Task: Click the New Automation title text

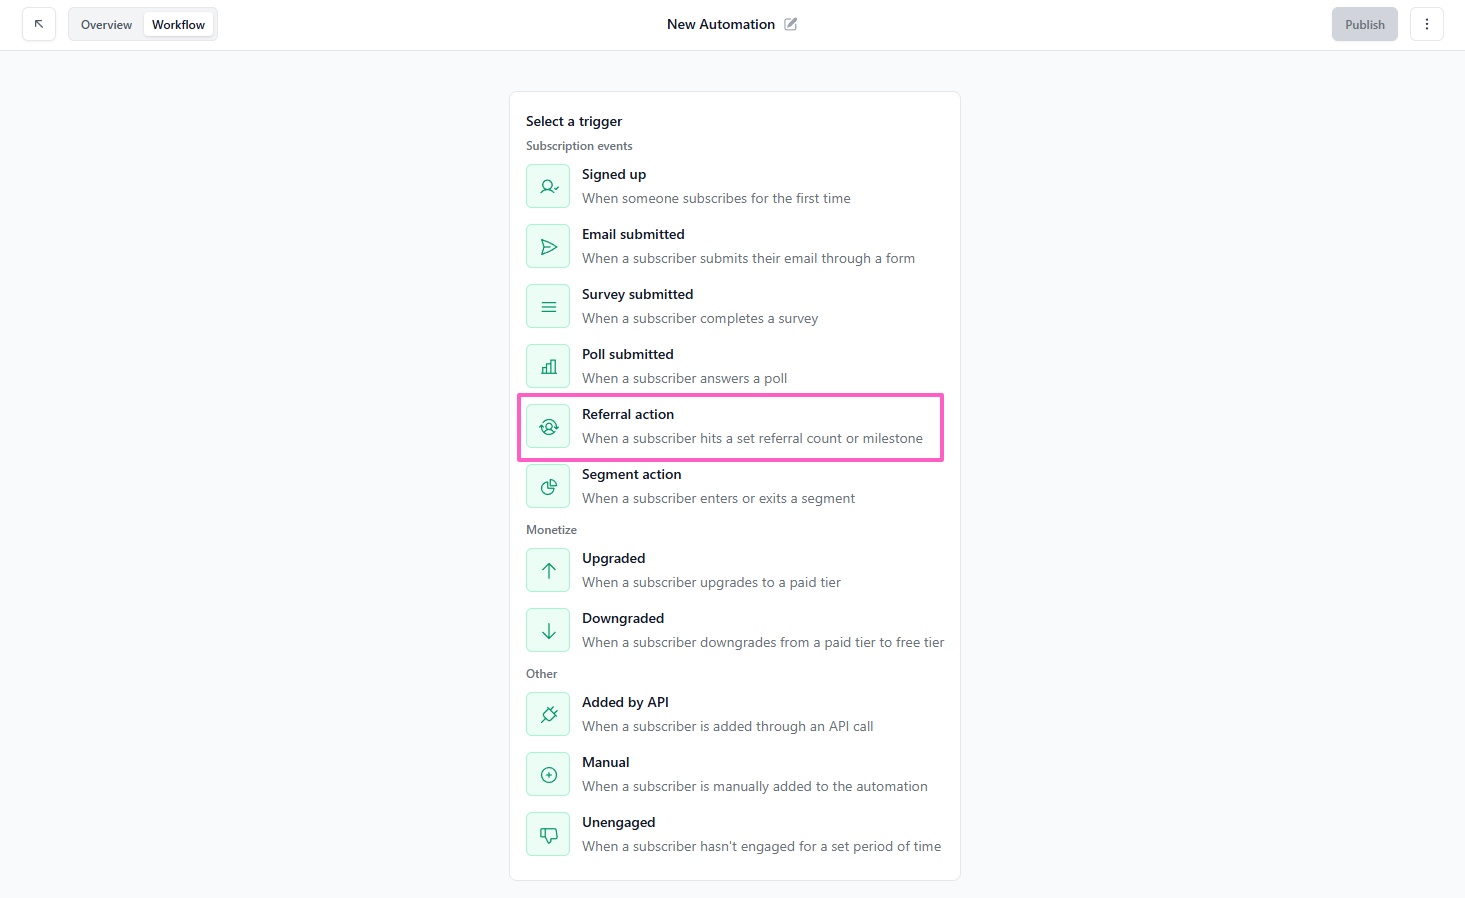Action: [720, 24]
